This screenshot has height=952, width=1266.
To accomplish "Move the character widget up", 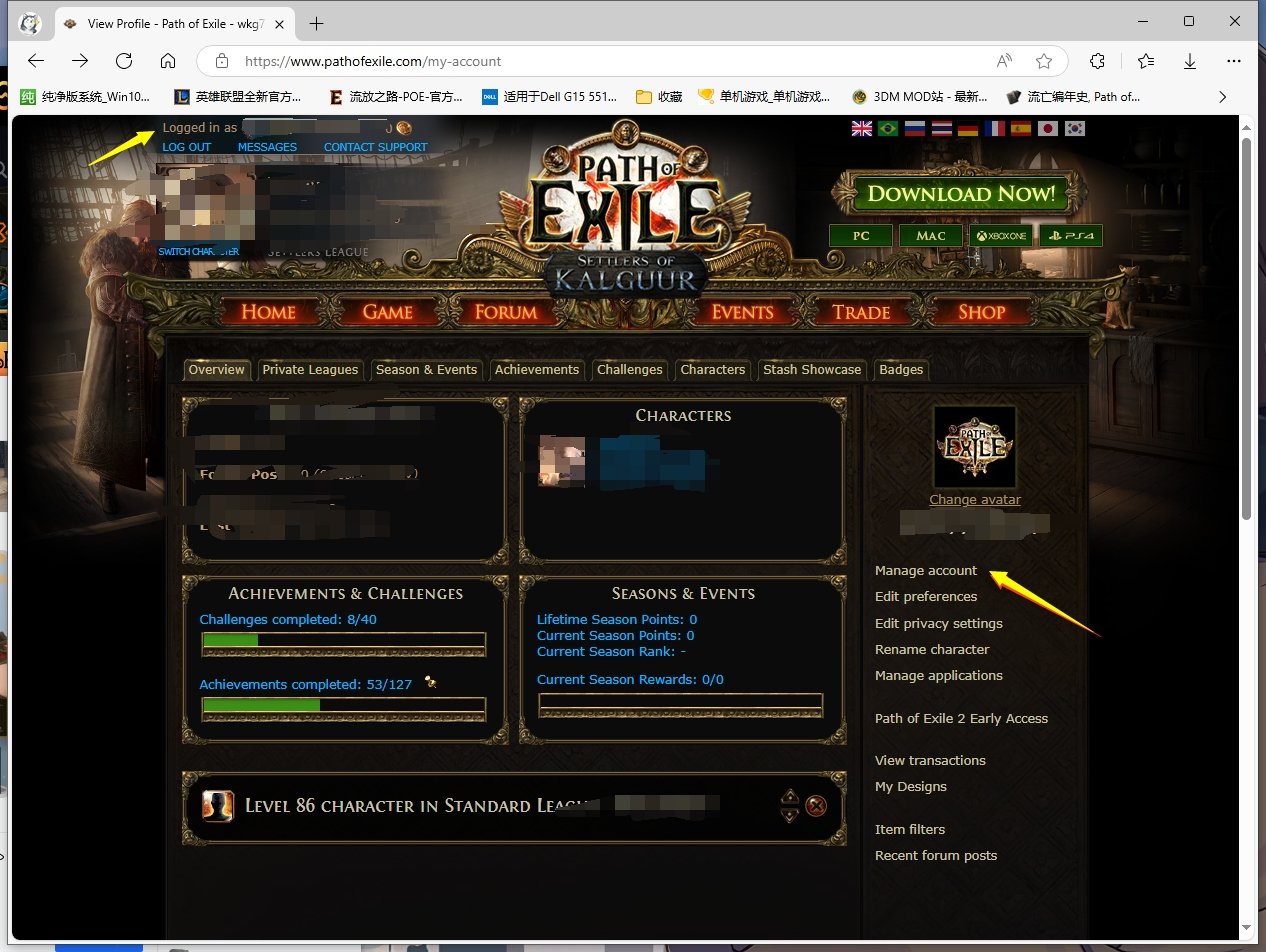I will tap(790, 797).
